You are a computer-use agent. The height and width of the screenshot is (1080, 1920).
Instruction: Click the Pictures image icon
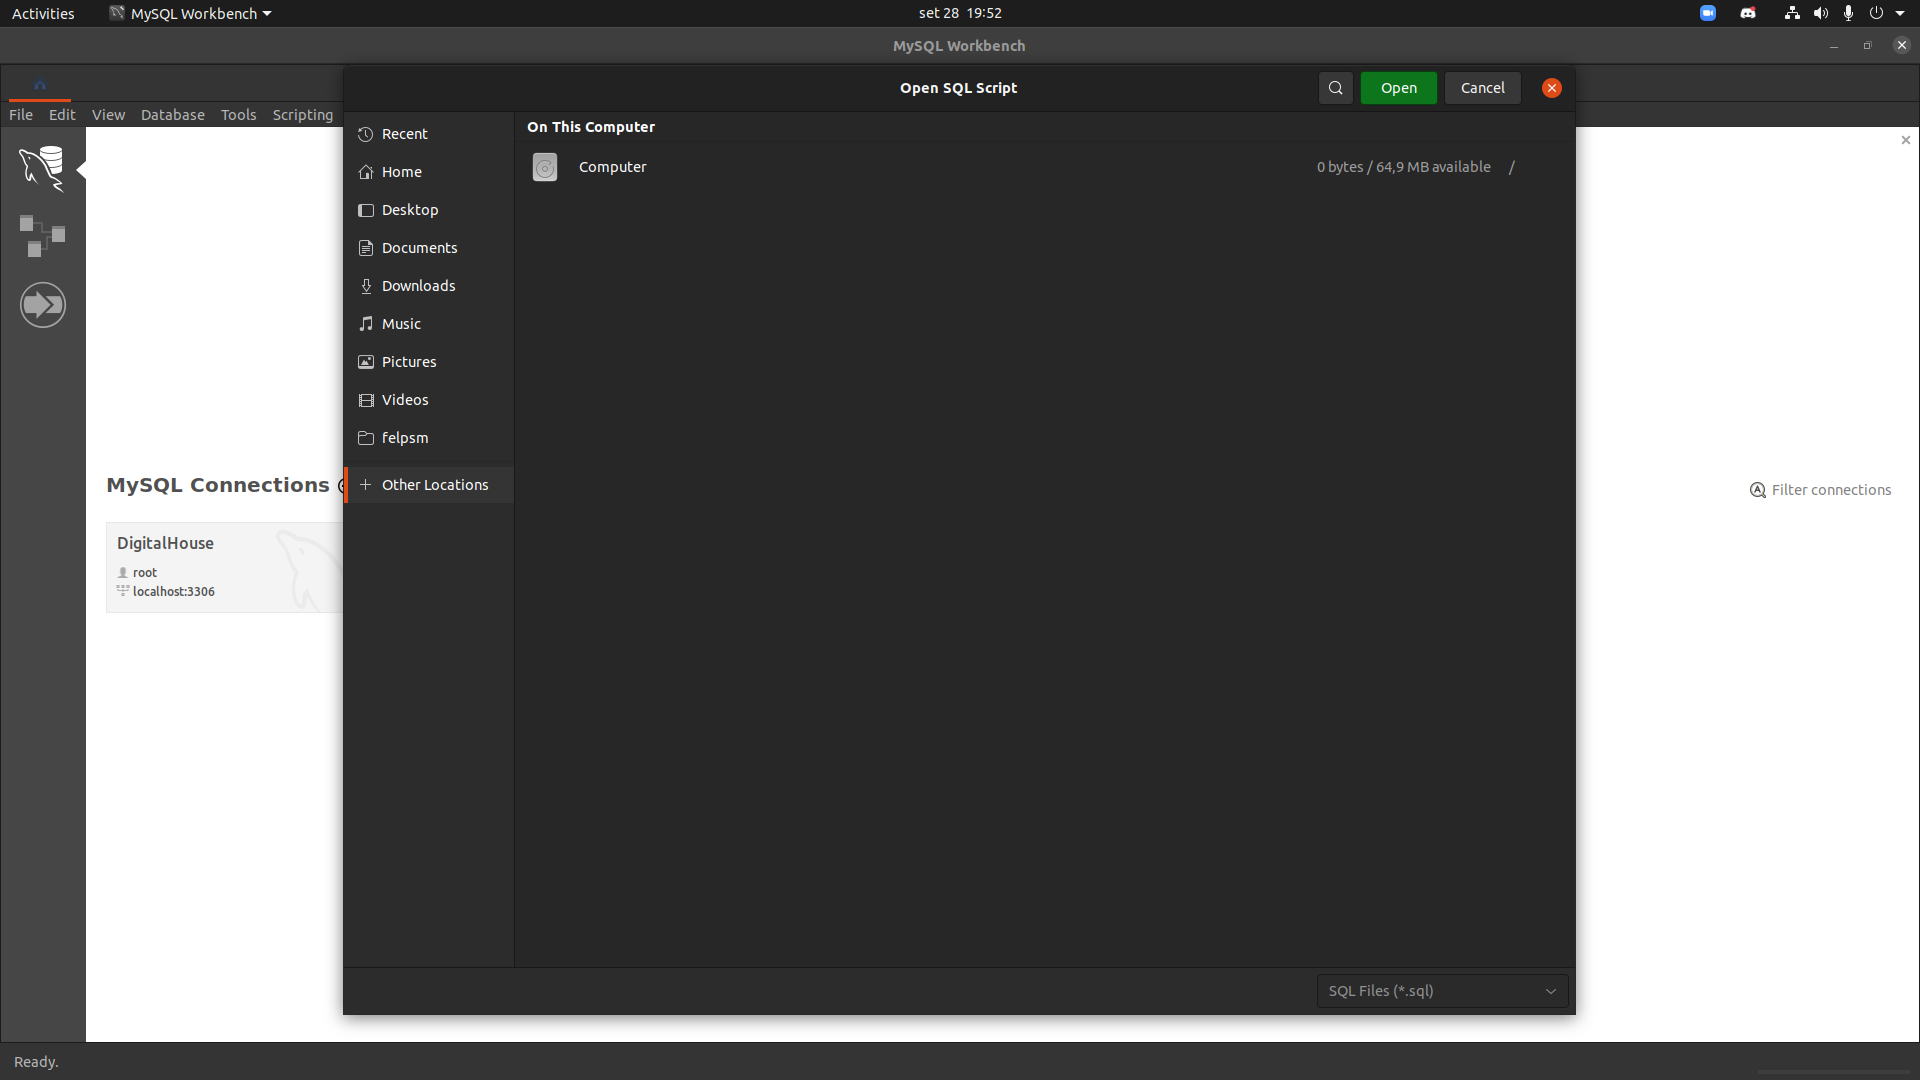[x=366, y=362]
